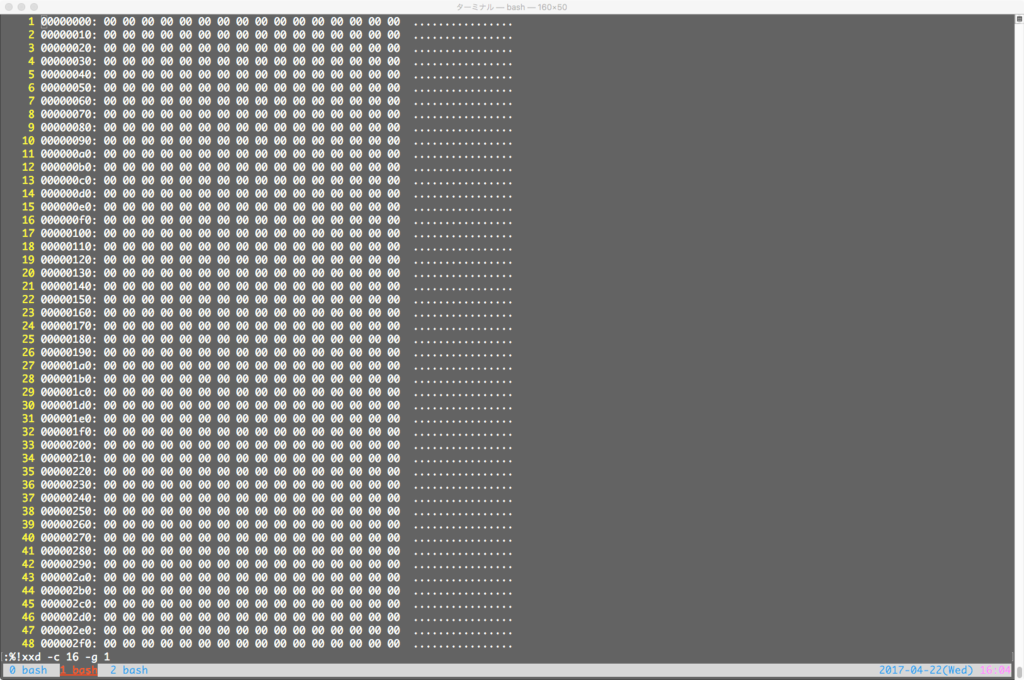
Task: Click offset 000000b0: on line 12
Action: point(69,167)
